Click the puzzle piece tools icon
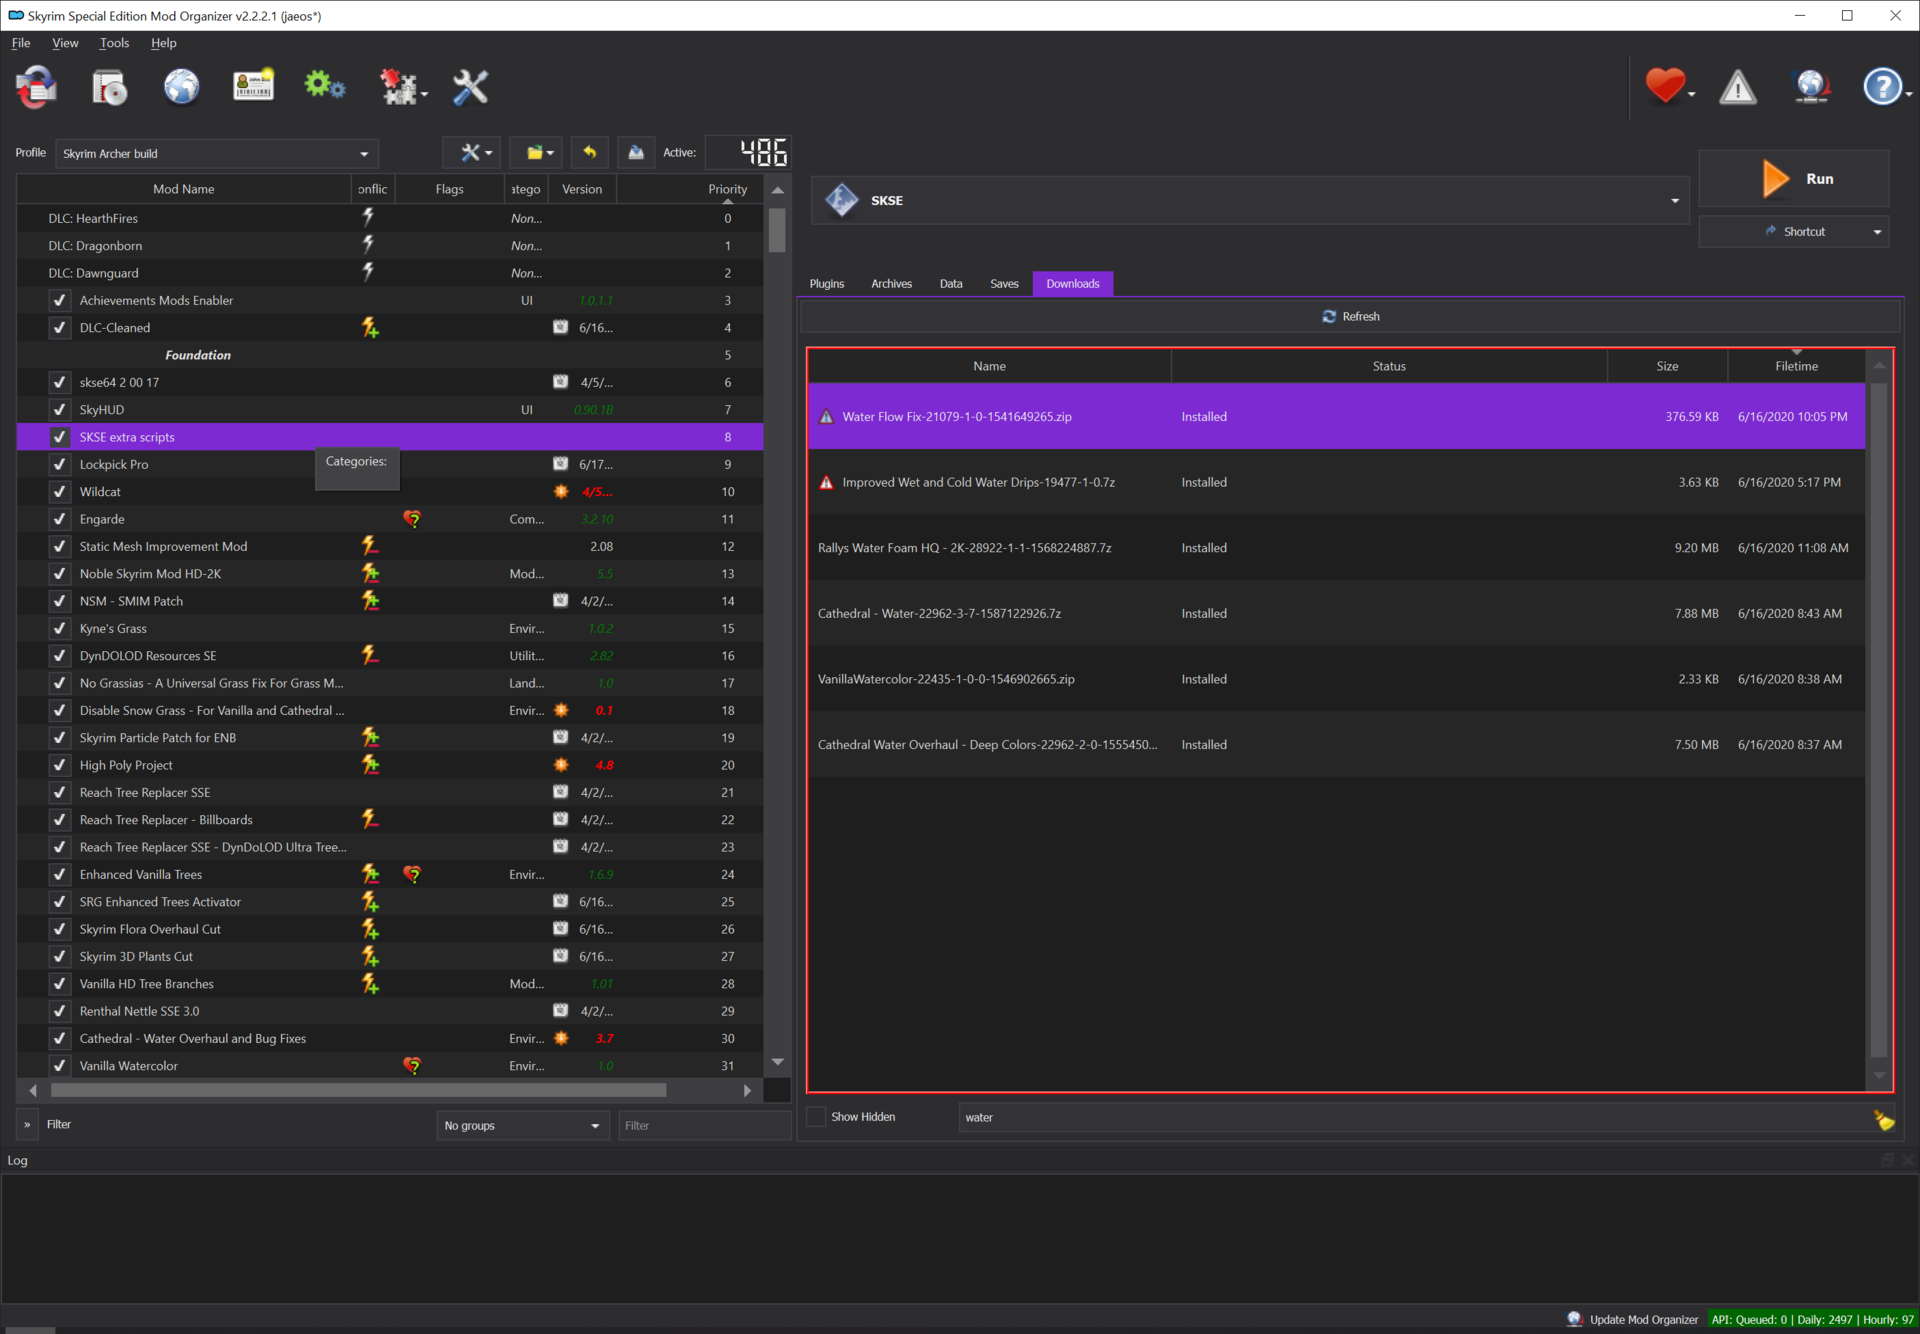 pos(402,87)
